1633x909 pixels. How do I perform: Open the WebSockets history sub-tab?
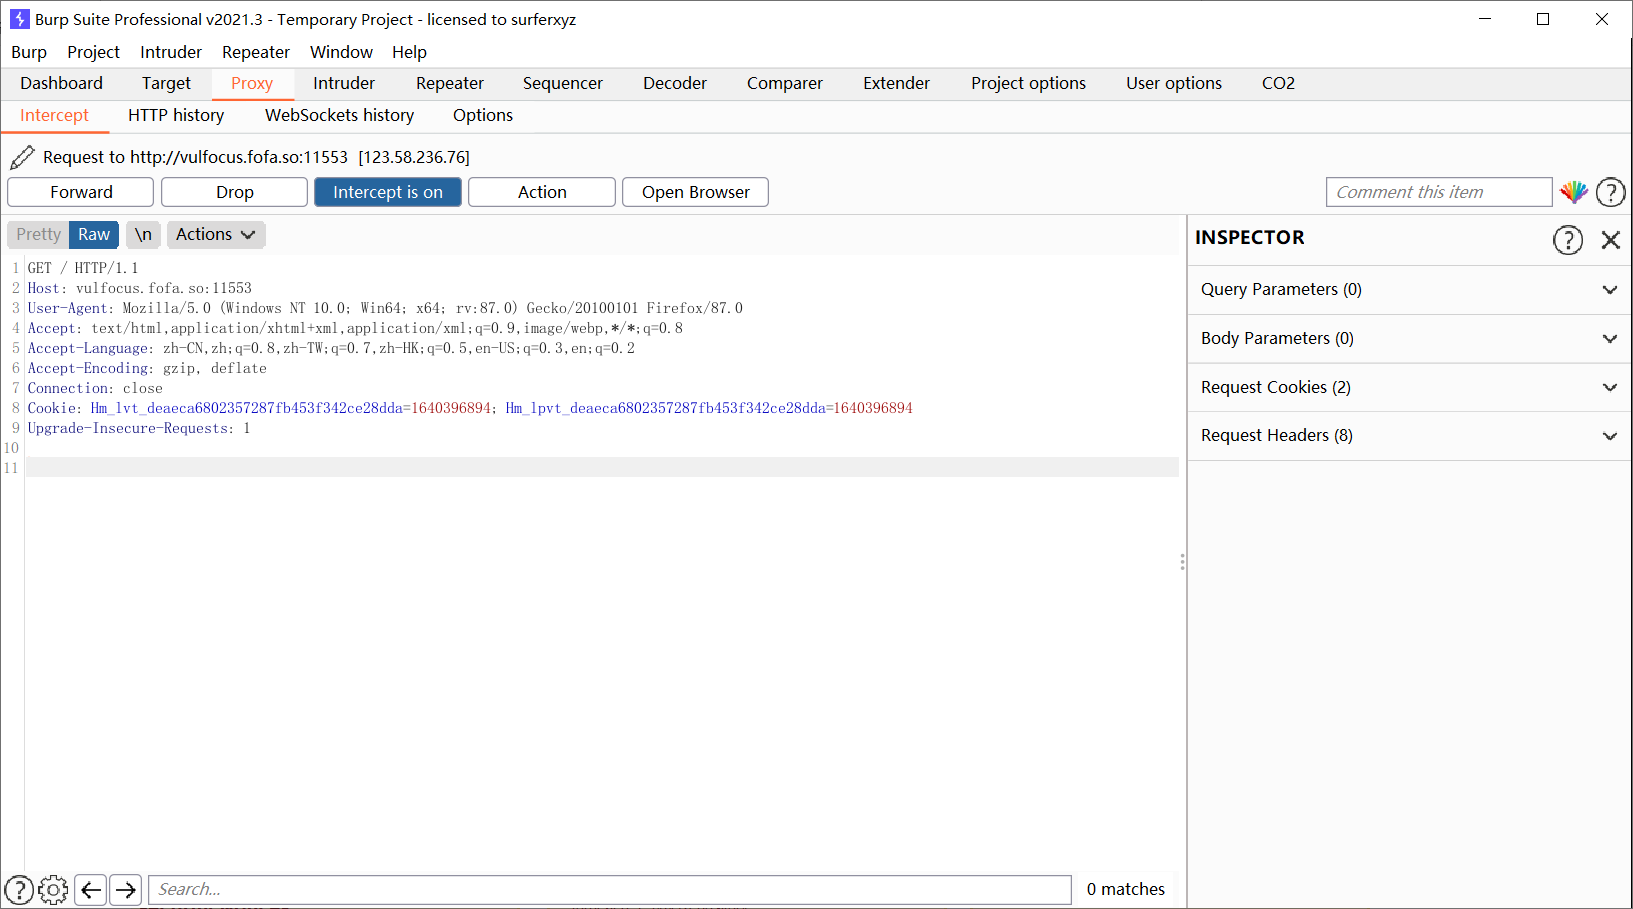point(339,115)
